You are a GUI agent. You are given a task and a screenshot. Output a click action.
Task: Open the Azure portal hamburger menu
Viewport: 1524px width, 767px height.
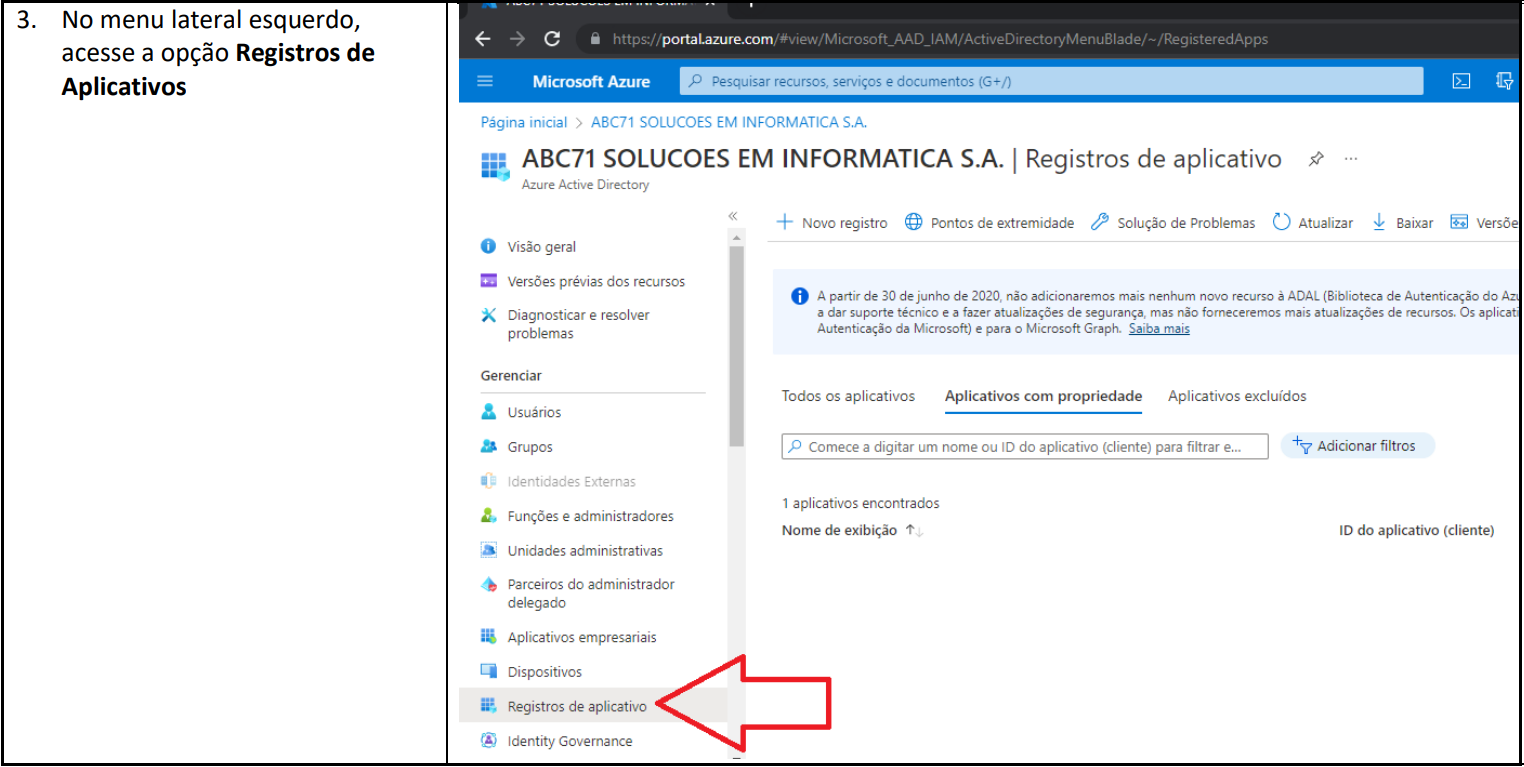point(485,82)
